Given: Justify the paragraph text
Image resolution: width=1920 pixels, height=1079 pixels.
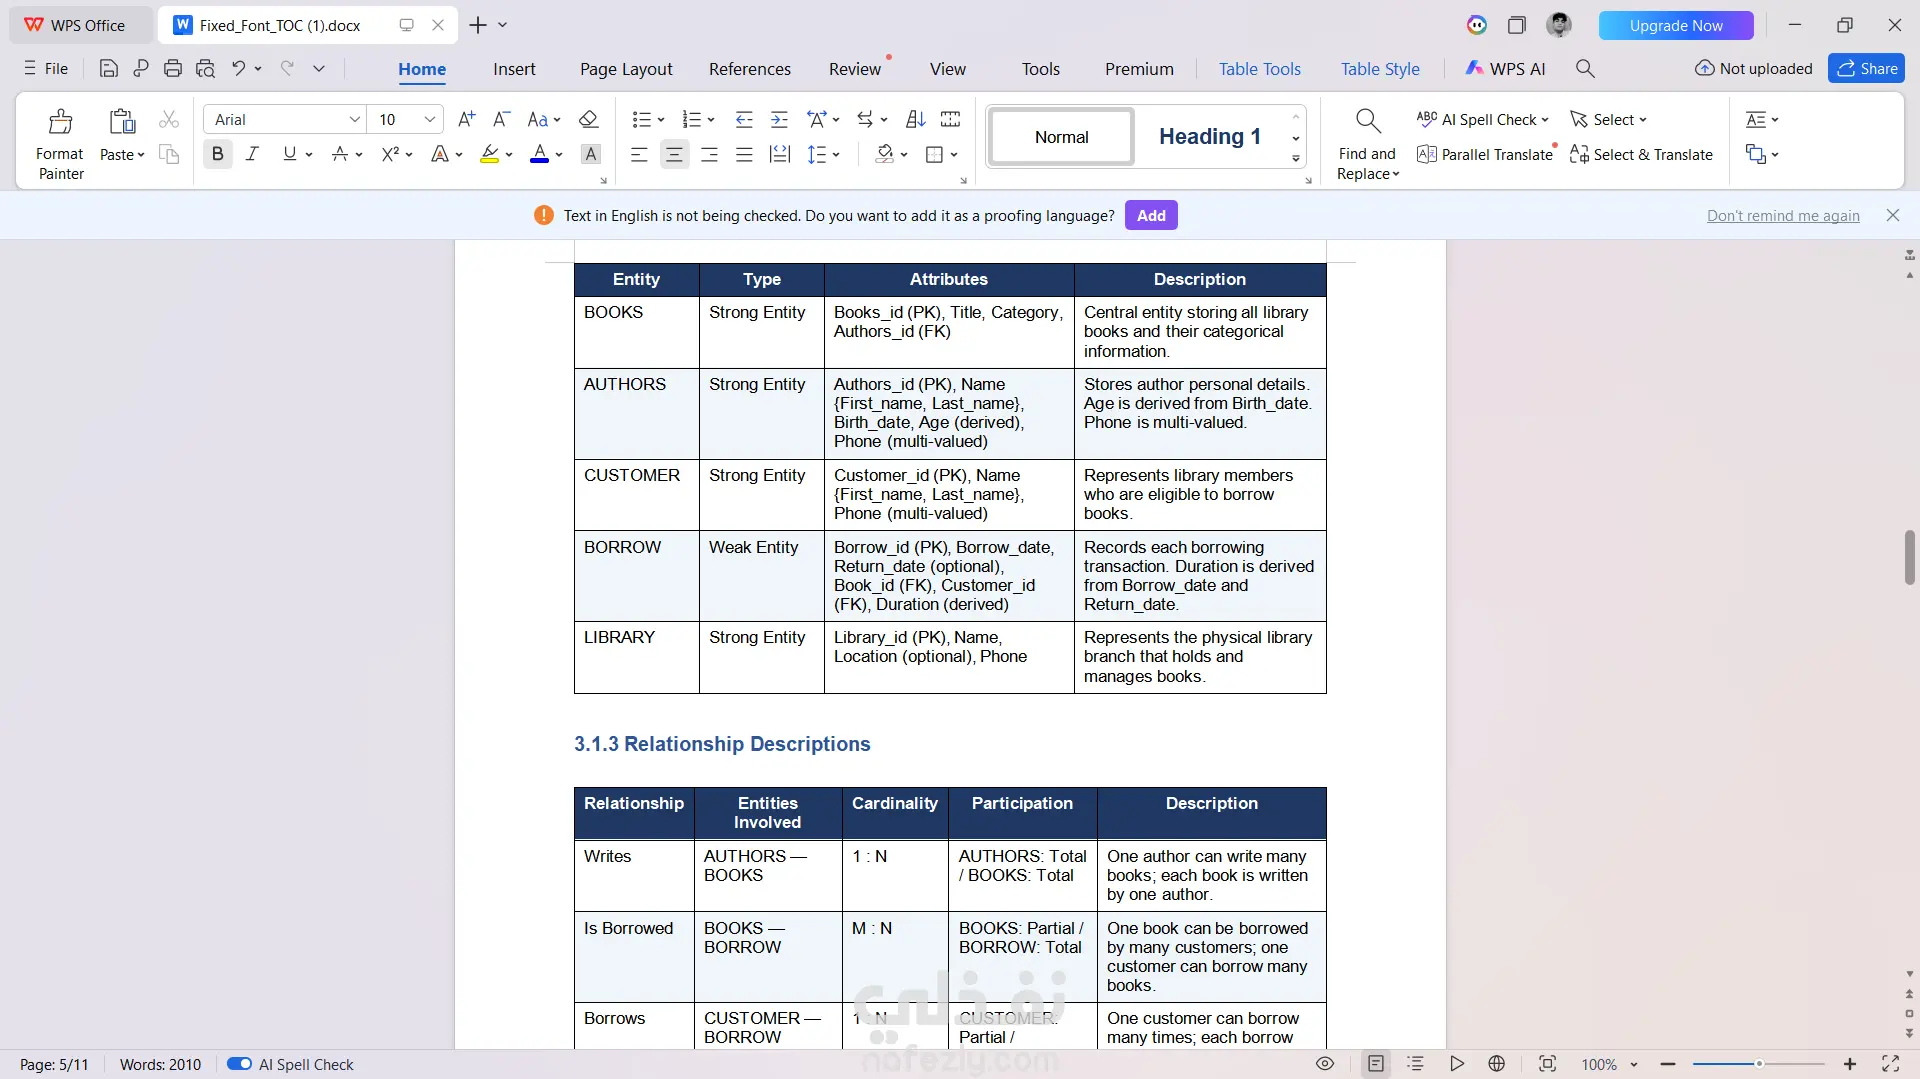Looking at the screenshot, I should [744, 154].
